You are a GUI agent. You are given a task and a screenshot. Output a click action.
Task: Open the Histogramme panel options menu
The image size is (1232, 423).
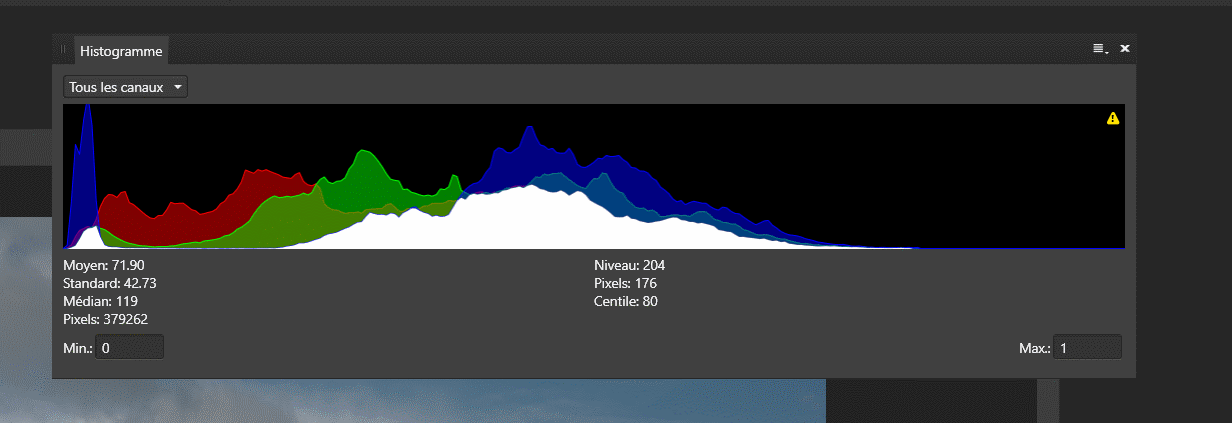tap(1100, 48)
